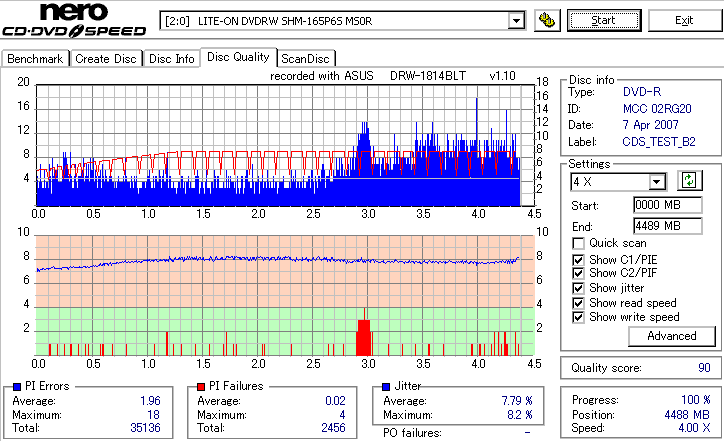
Task: Click the Start position MB field
Action: (668, 205)
